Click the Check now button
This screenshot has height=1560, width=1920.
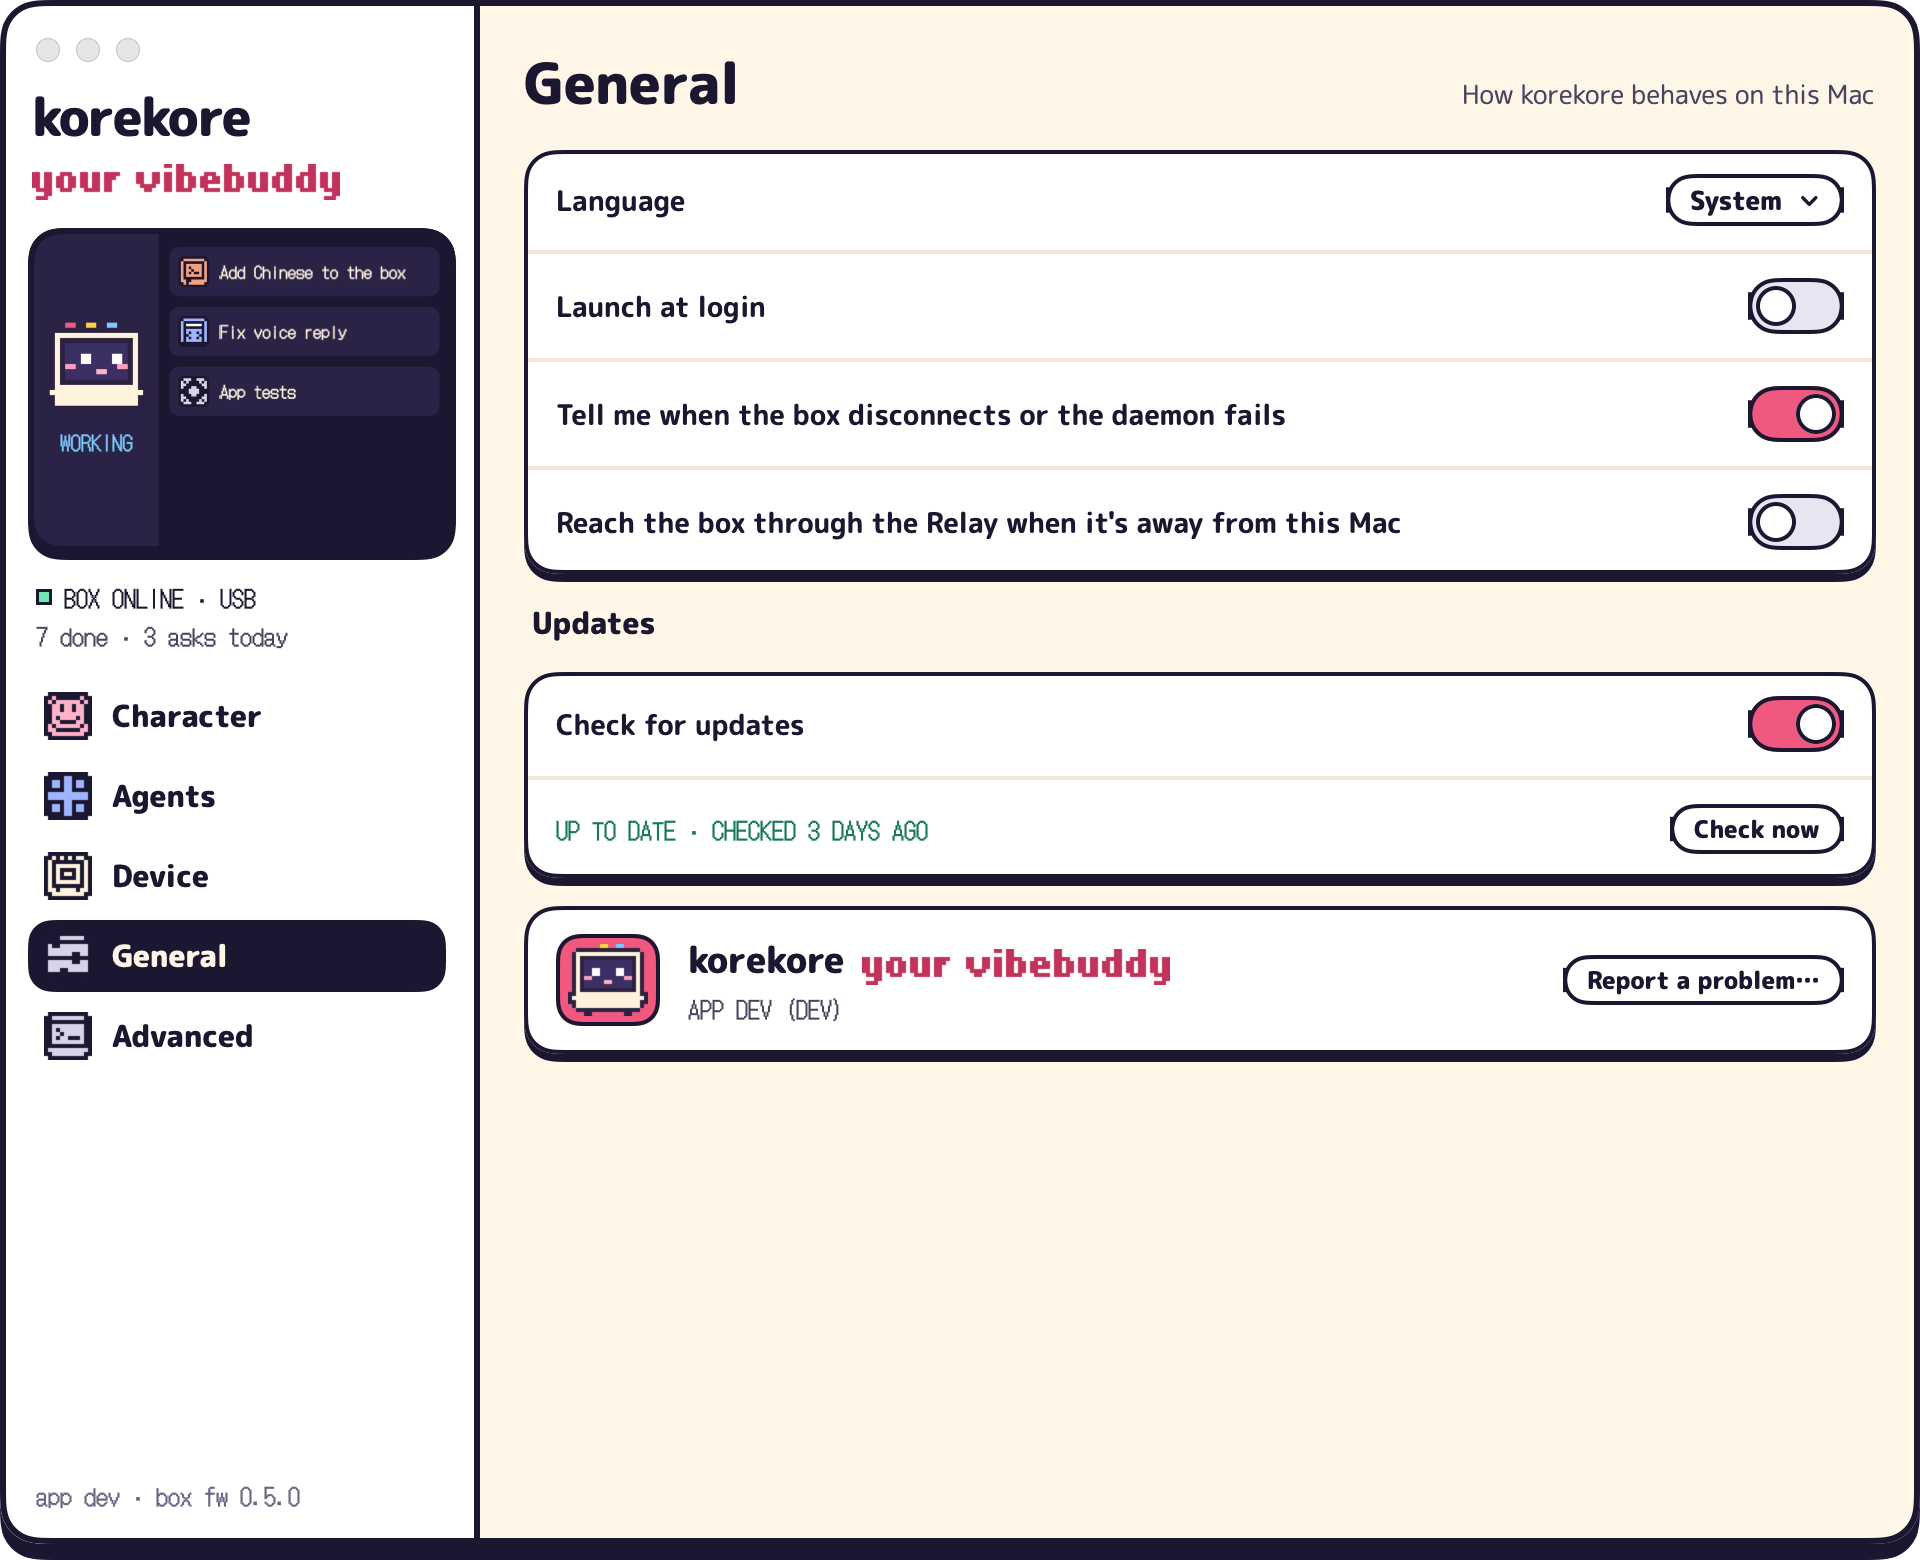[1756, 829]
